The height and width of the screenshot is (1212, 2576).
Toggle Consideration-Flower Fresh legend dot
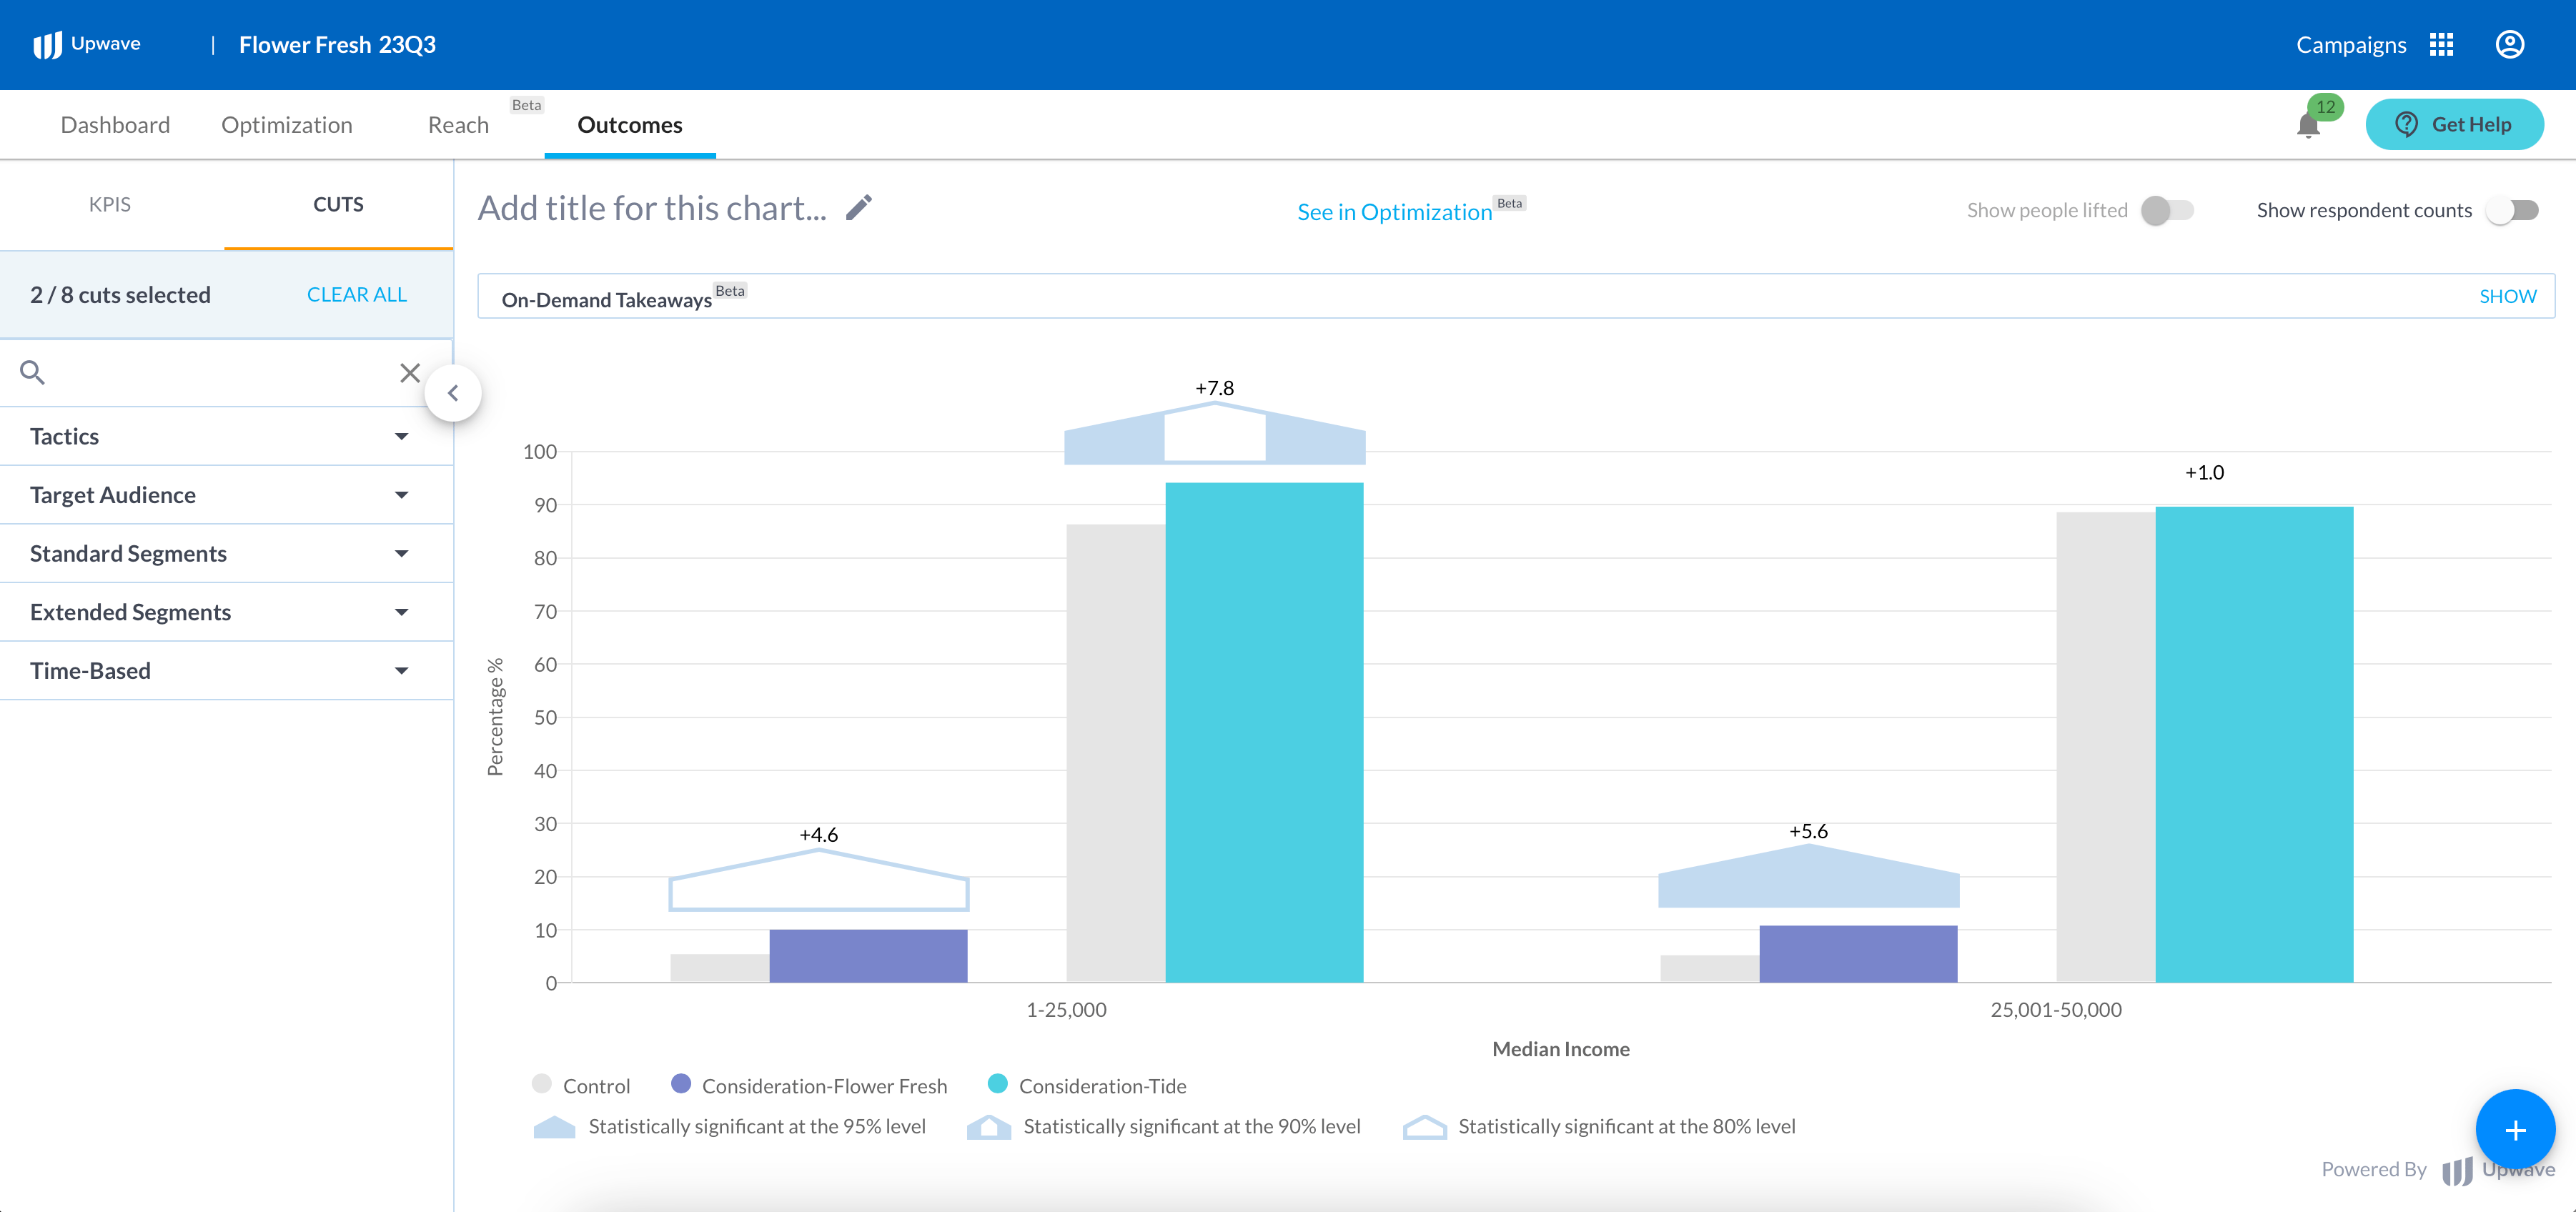[681, 1084]
